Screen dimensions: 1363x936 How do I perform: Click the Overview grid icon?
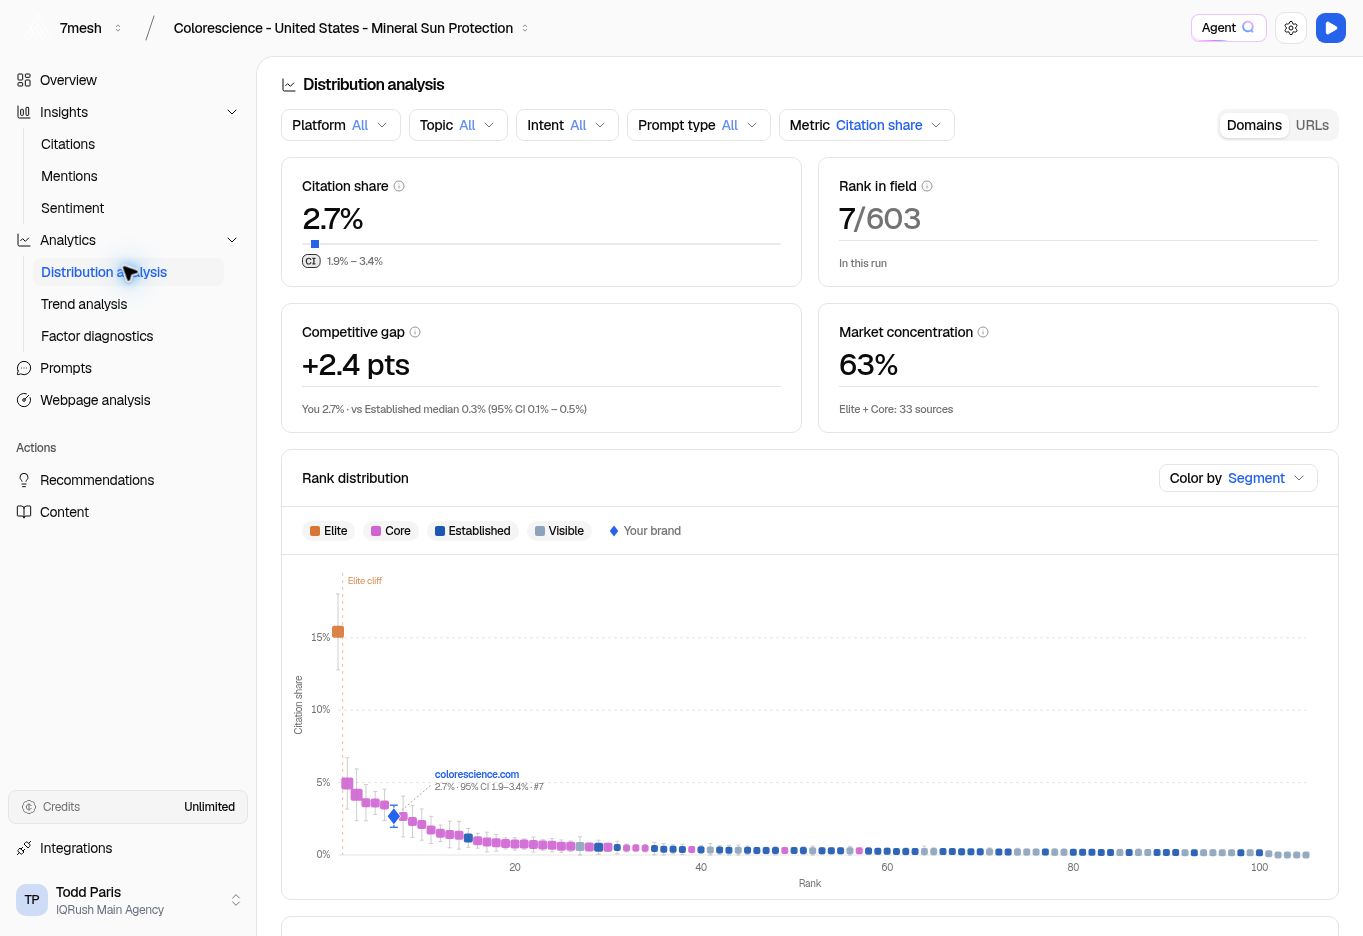click(24, 80)
